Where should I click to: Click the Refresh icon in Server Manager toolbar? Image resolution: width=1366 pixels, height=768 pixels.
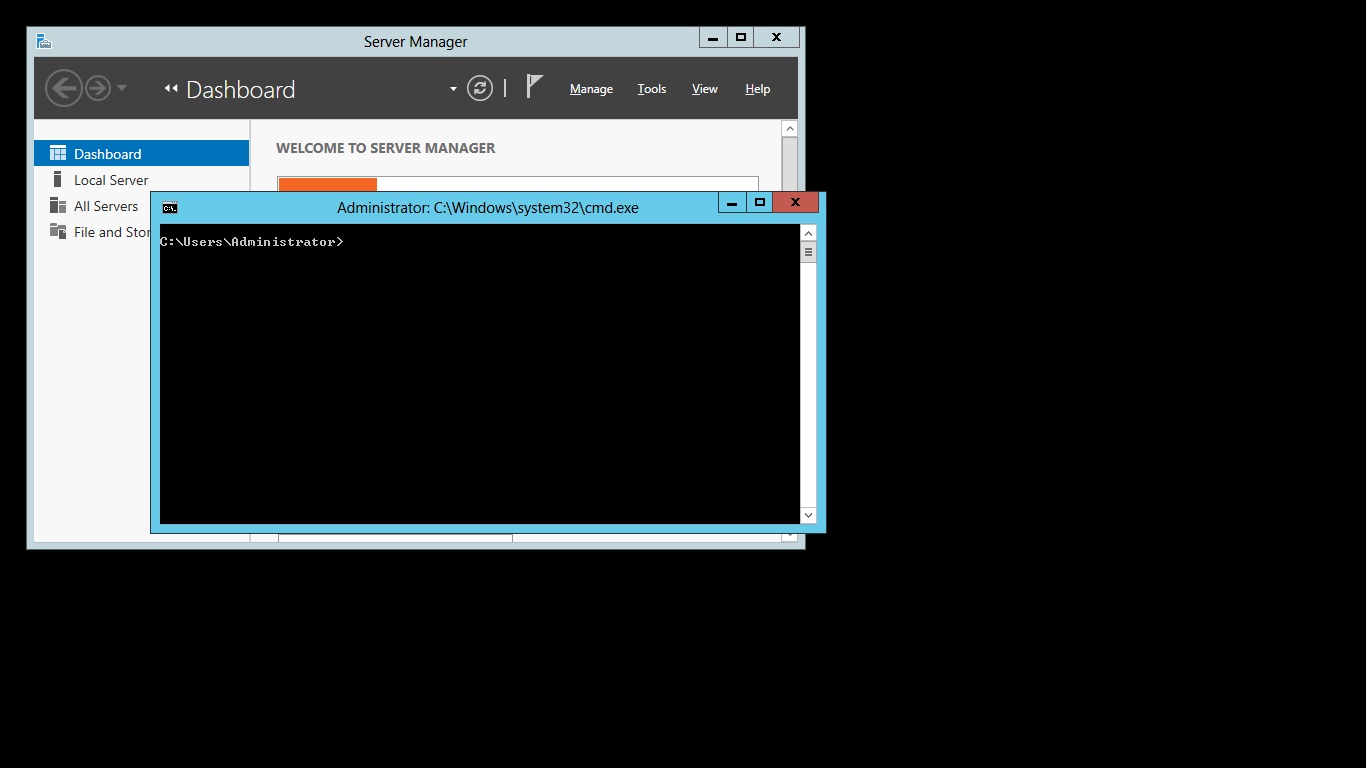point(480,87)
